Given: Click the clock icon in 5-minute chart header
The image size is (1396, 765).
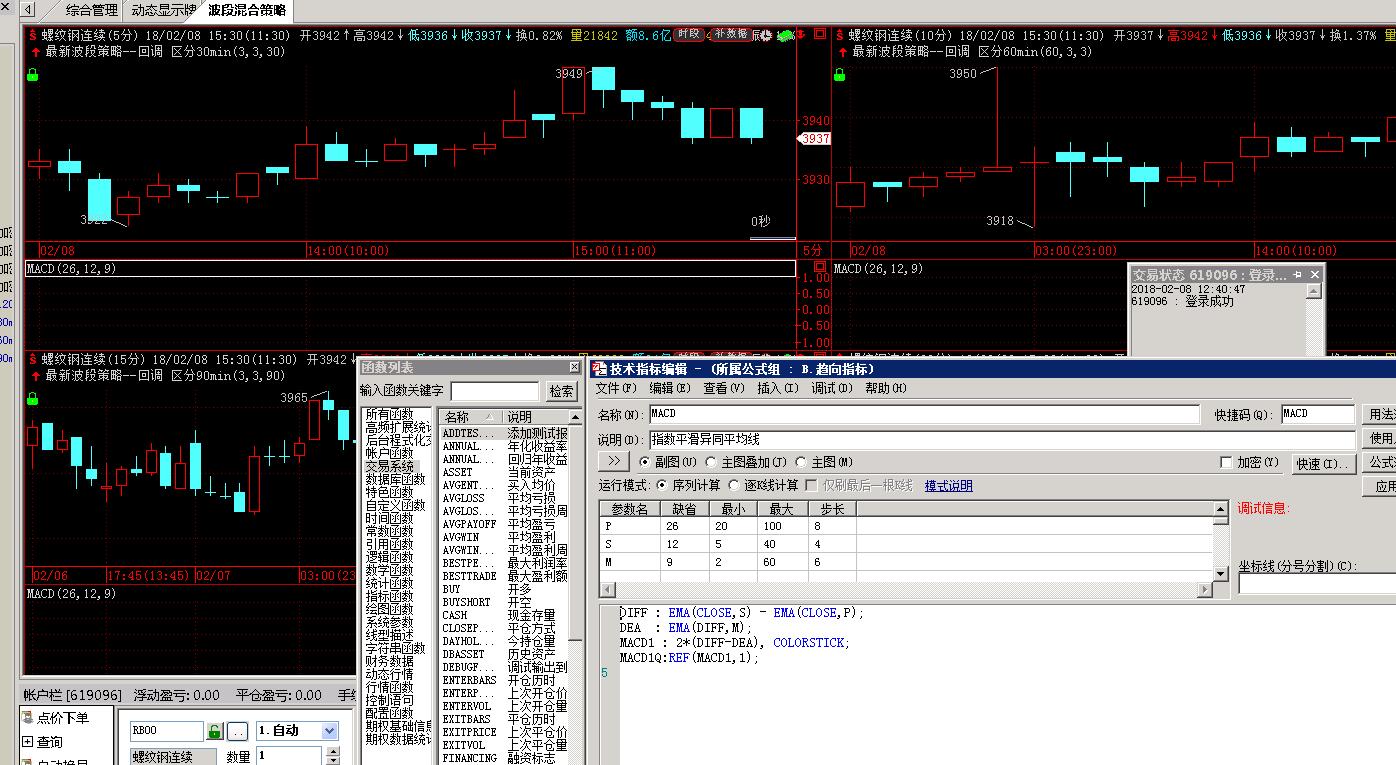Looking at the screenshot, I should [x=765, y=35].
